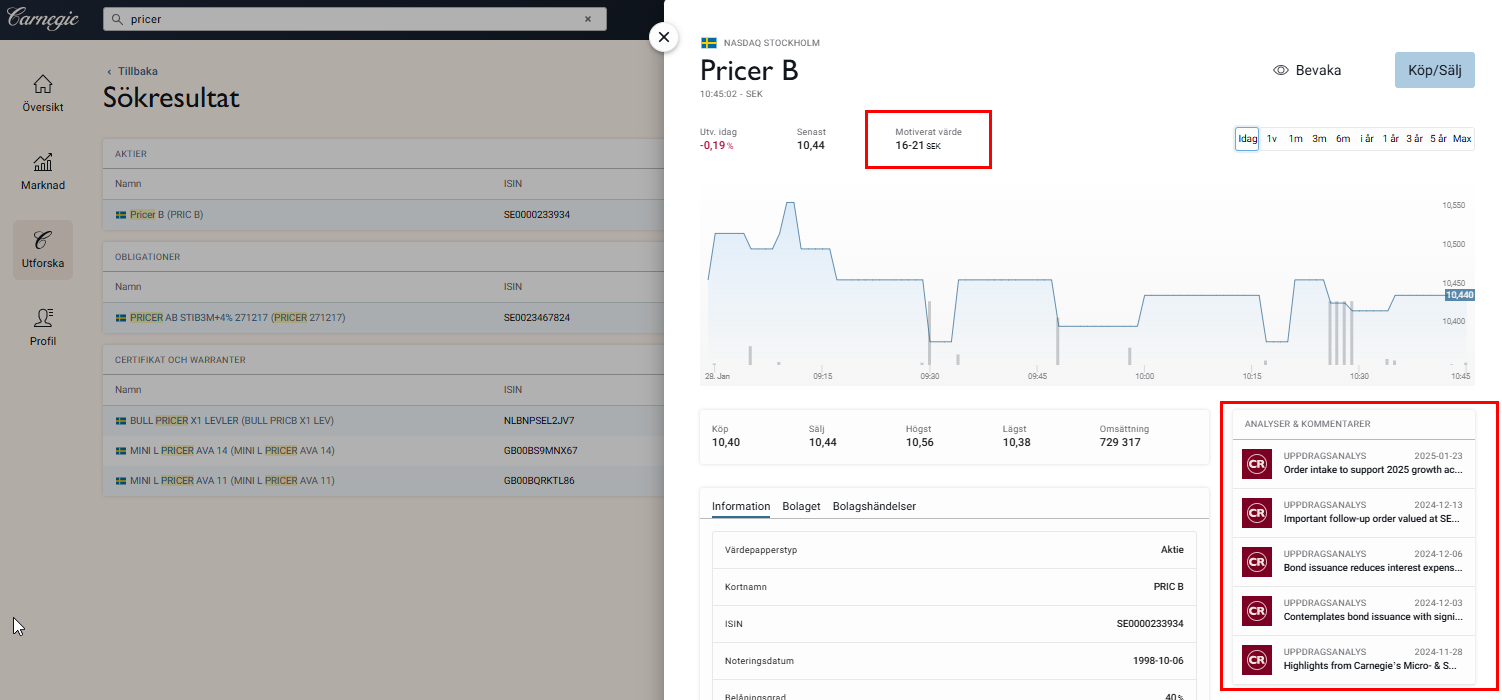Select the Max chart period

coord(1462,138)
